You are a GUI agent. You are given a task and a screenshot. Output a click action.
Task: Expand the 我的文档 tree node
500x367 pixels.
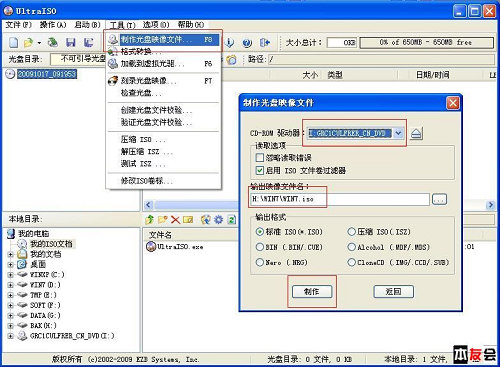point(10,254)
